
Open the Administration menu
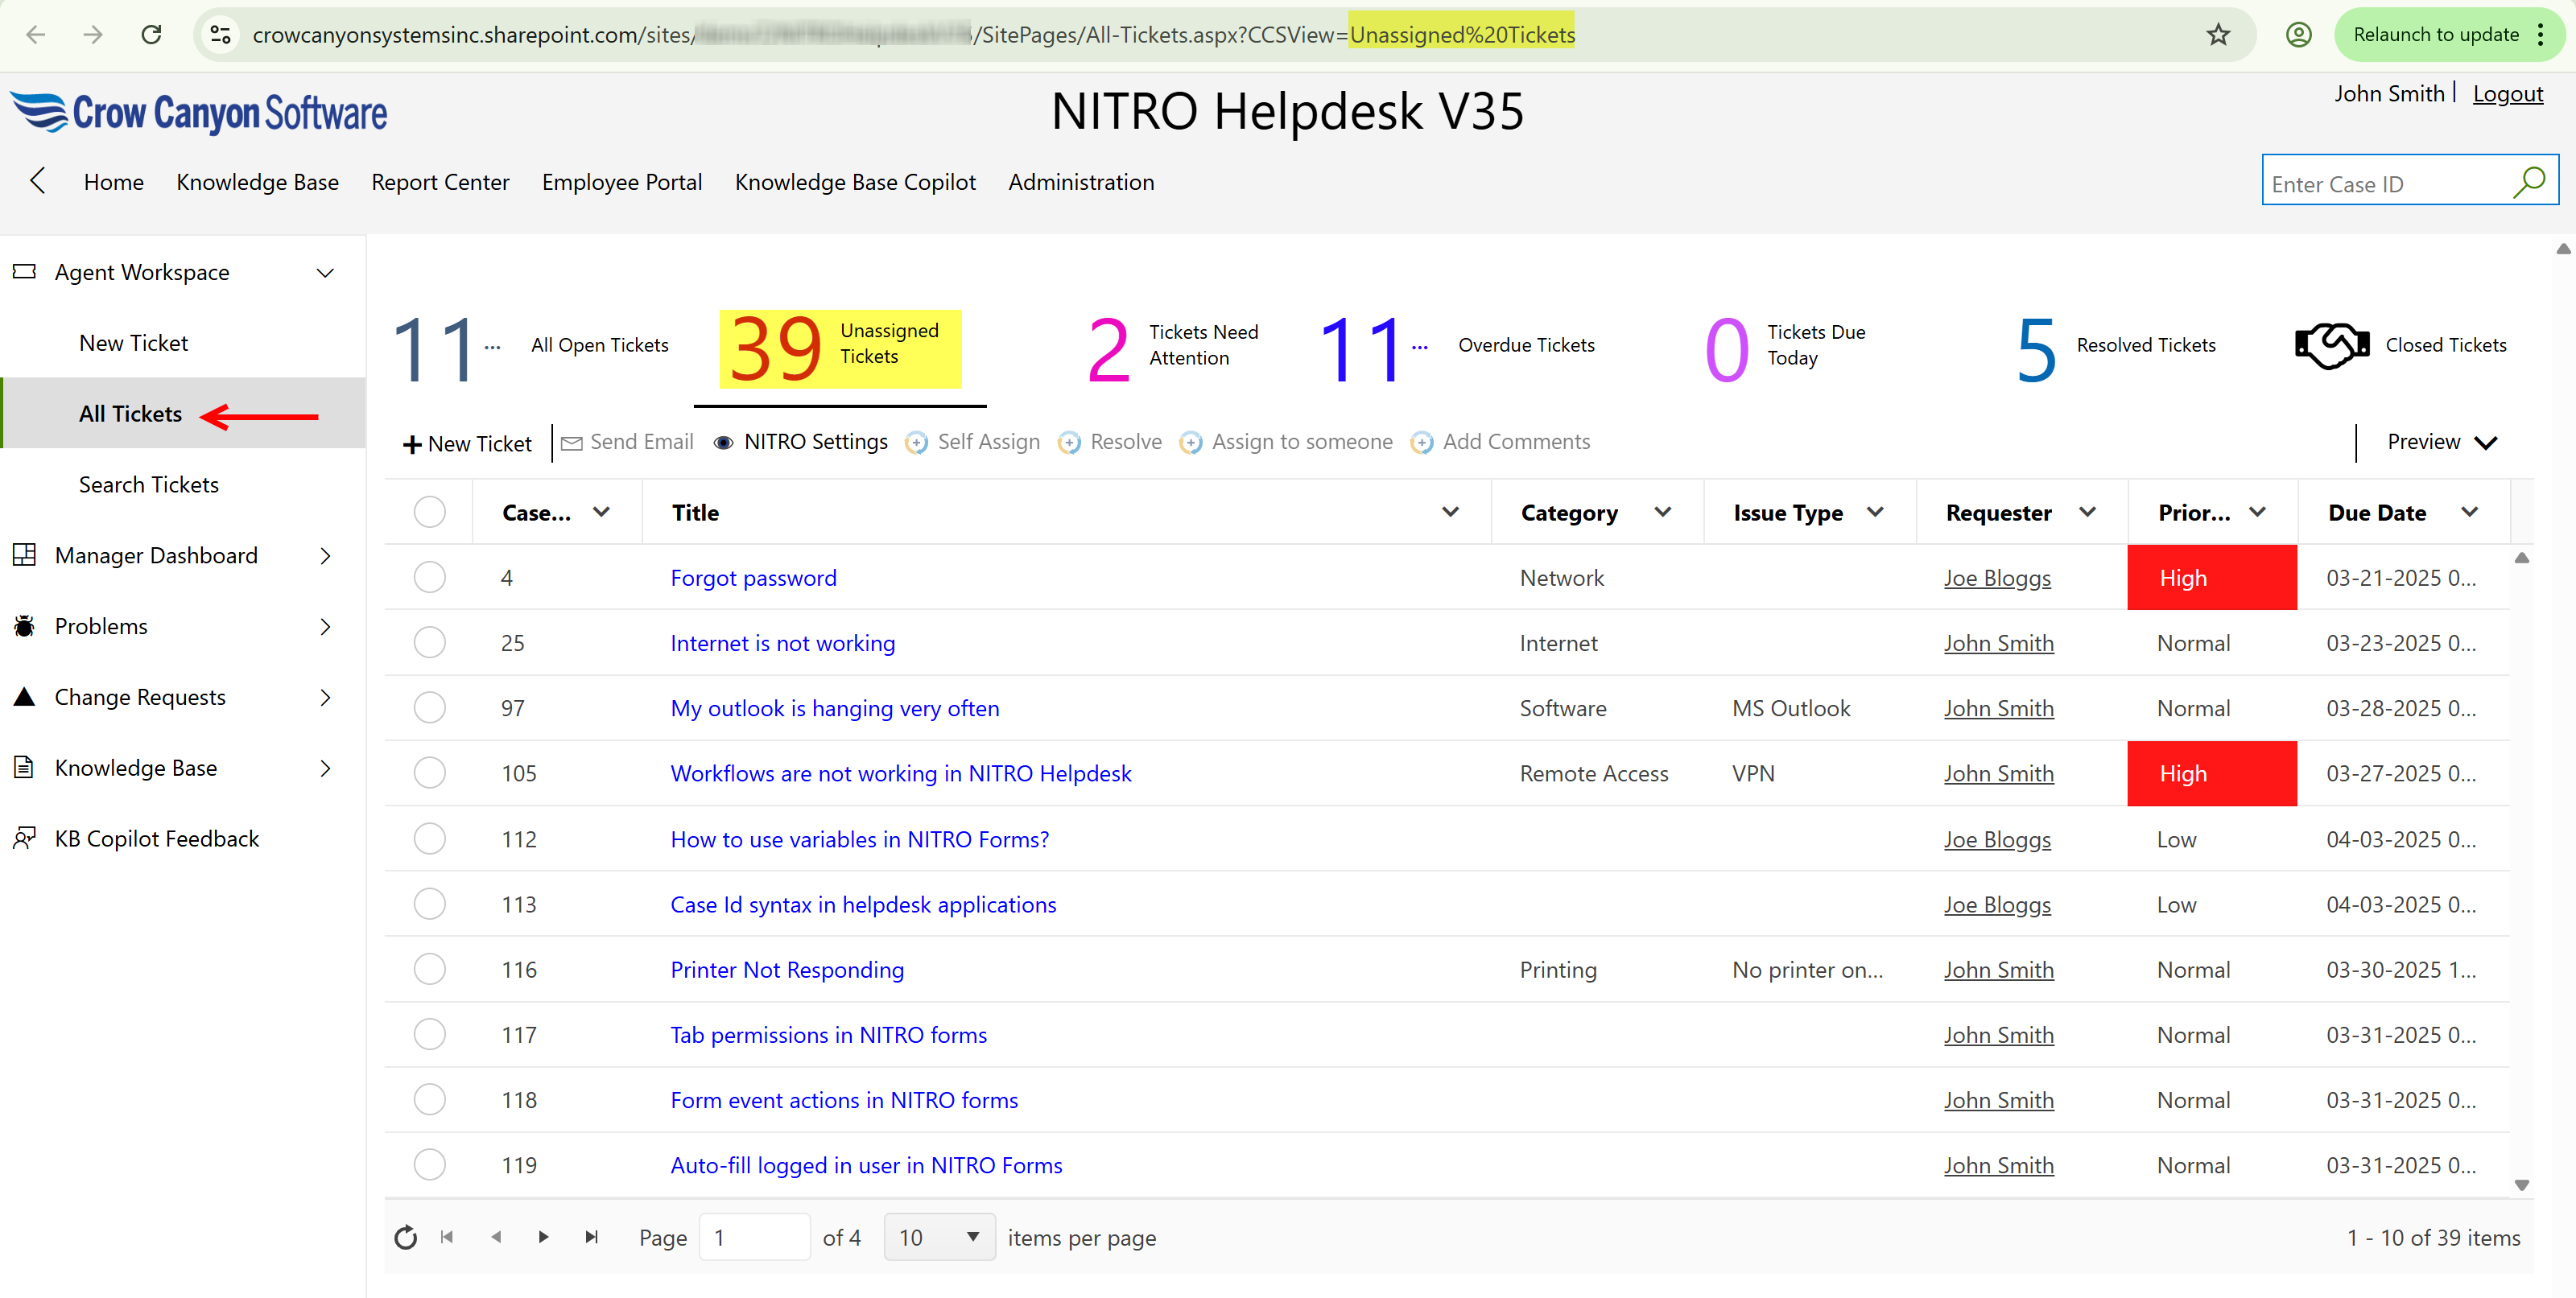1081,182
